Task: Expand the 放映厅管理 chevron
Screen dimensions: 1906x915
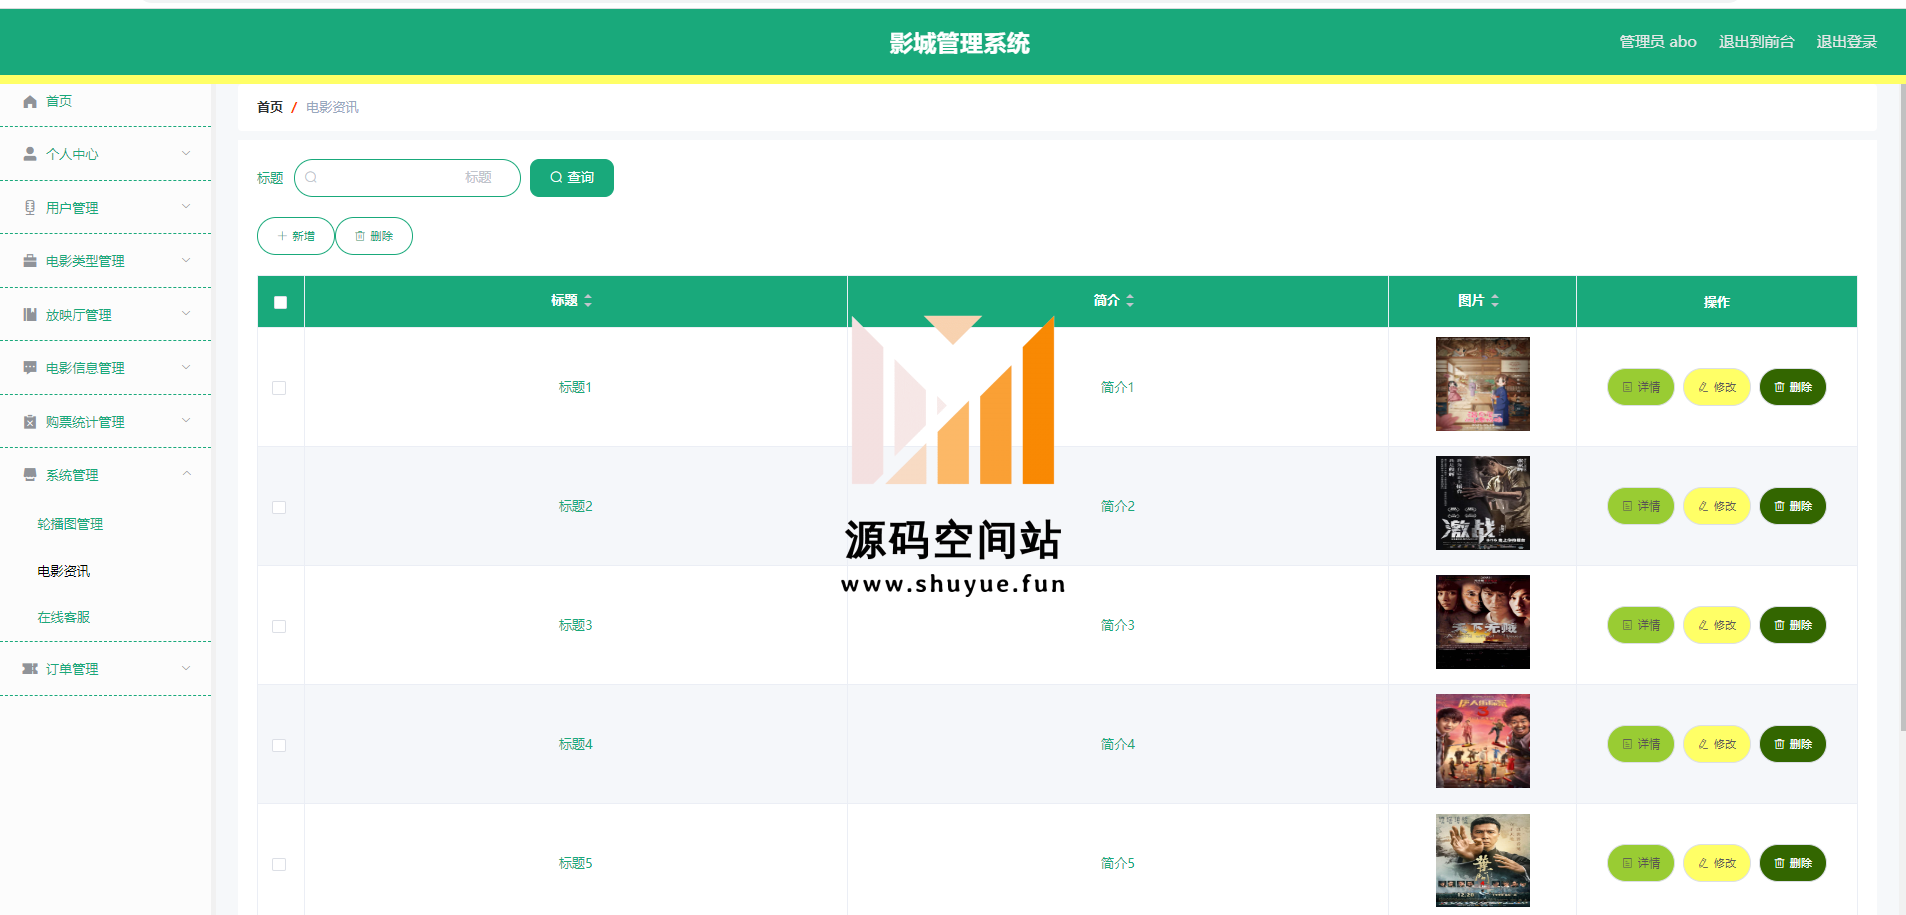Action: [x=186, y=313]
